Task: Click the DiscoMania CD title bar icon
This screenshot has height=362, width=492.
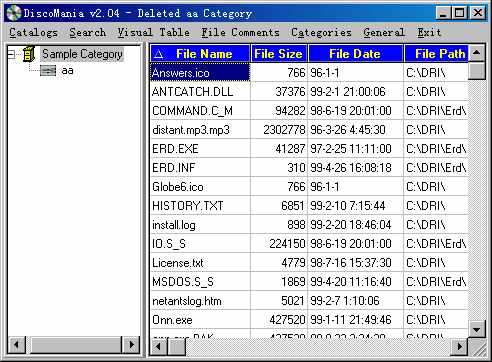Action: tap(14, 13)
